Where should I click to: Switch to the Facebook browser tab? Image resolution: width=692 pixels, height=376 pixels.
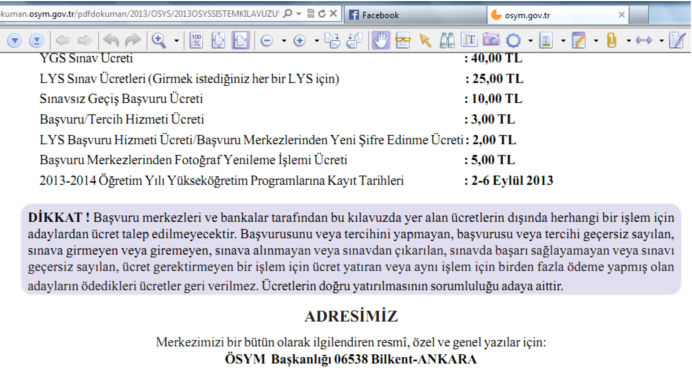tap(415, 15)
